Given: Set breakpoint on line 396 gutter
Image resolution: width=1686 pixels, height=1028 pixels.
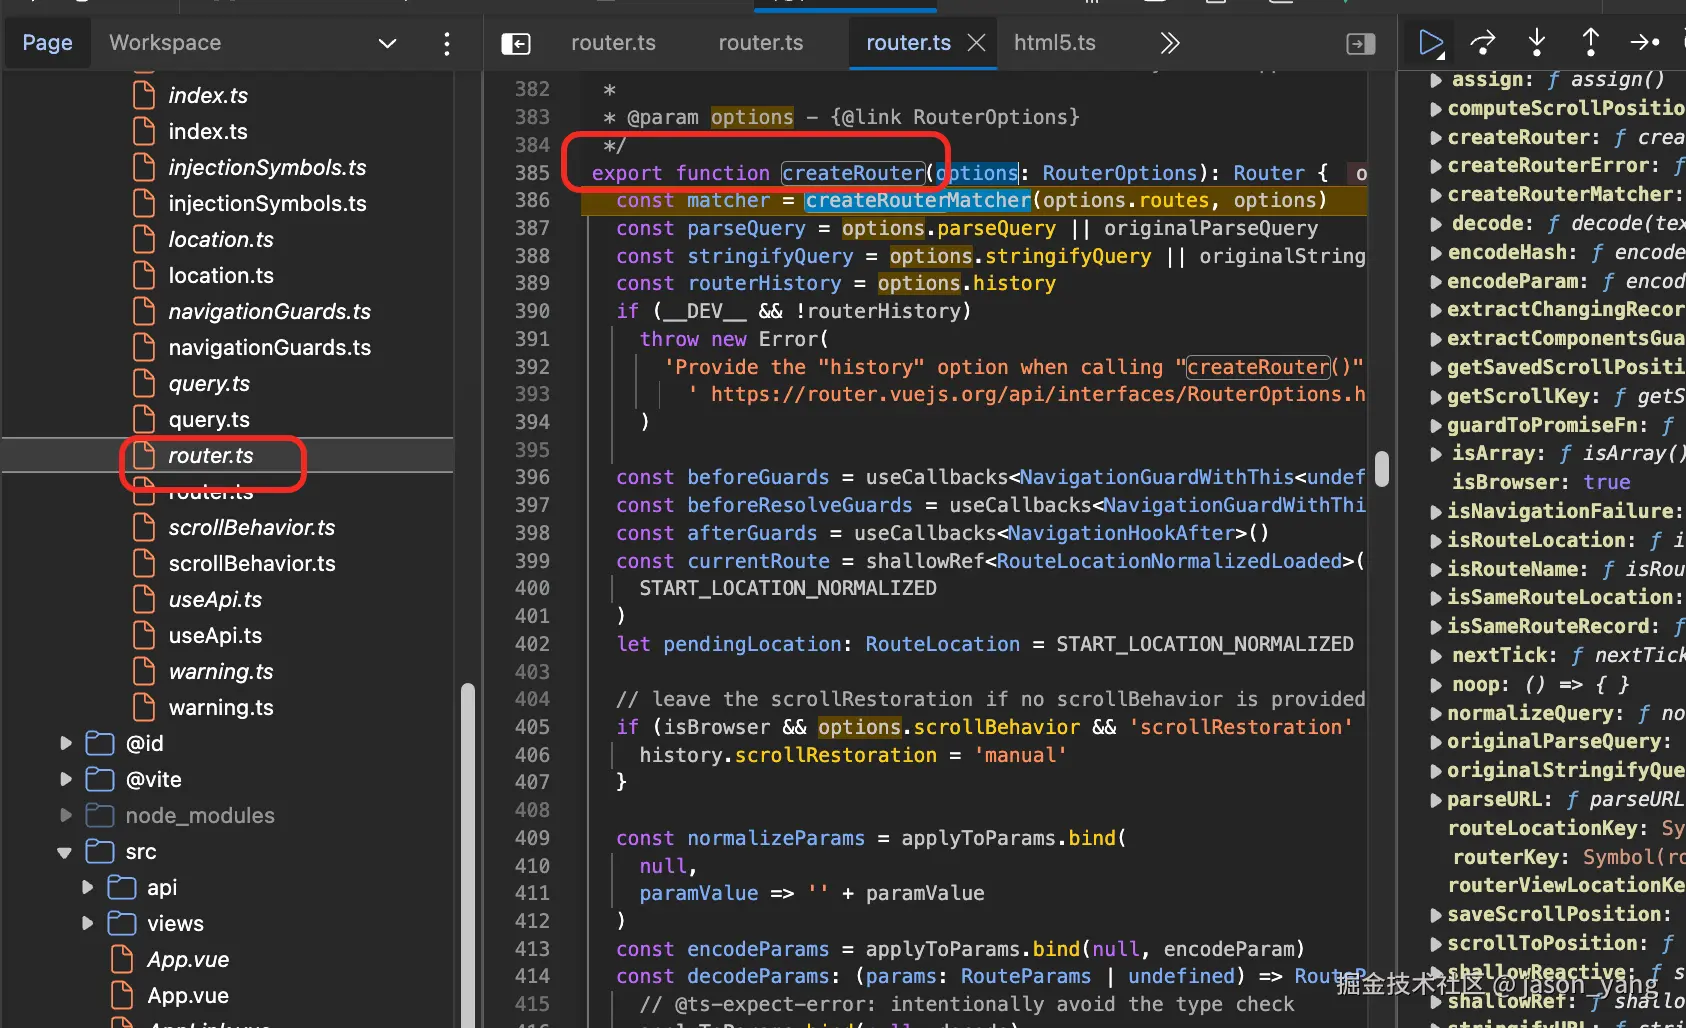Looking at the screenshot, I should pyautogui.click(x=532, y=478).
